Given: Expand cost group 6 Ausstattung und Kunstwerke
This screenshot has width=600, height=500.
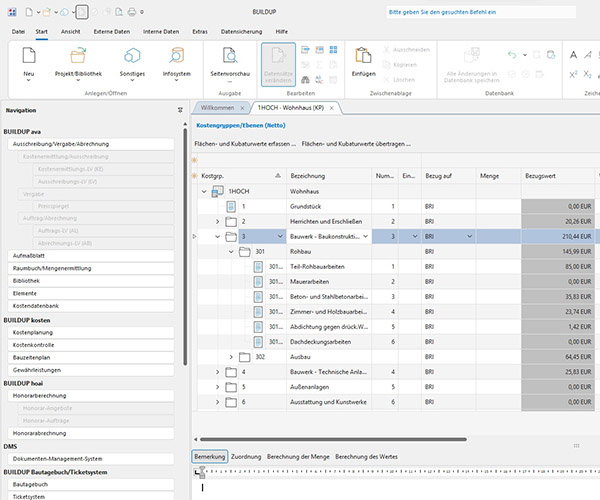Looking at the screenshot, I should point(217,402).
